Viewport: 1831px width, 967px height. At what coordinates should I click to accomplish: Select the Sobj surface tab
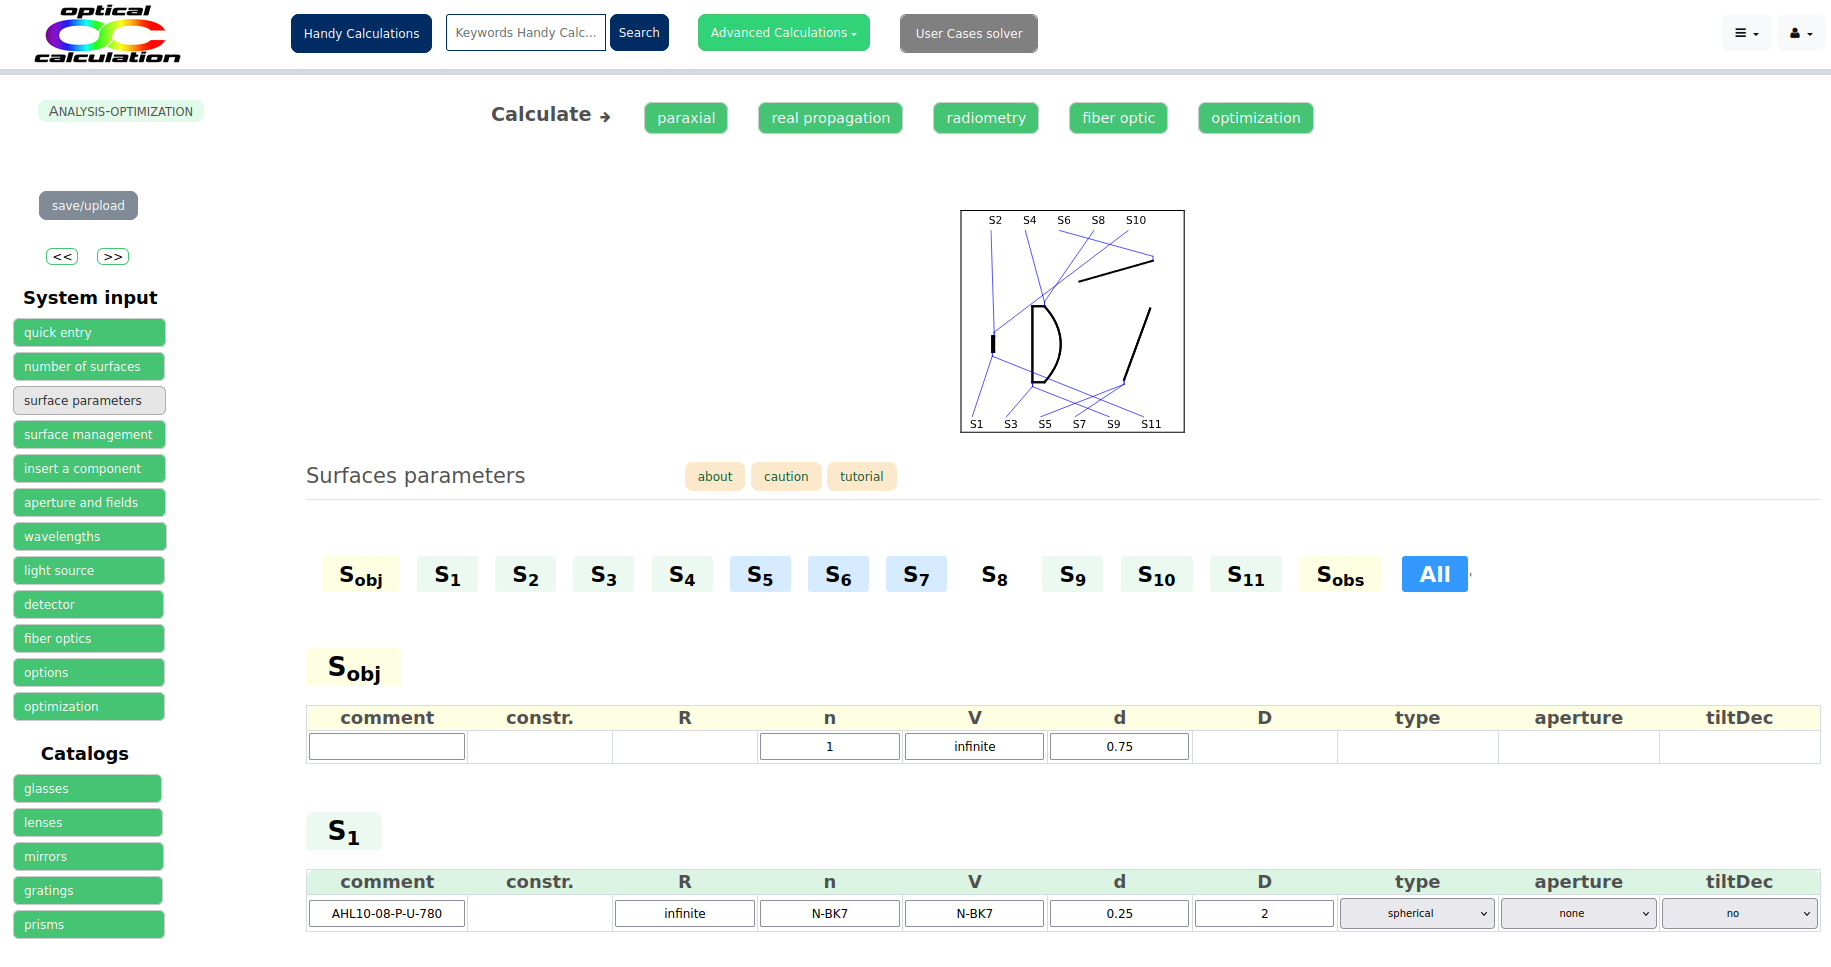click(361, 575)
